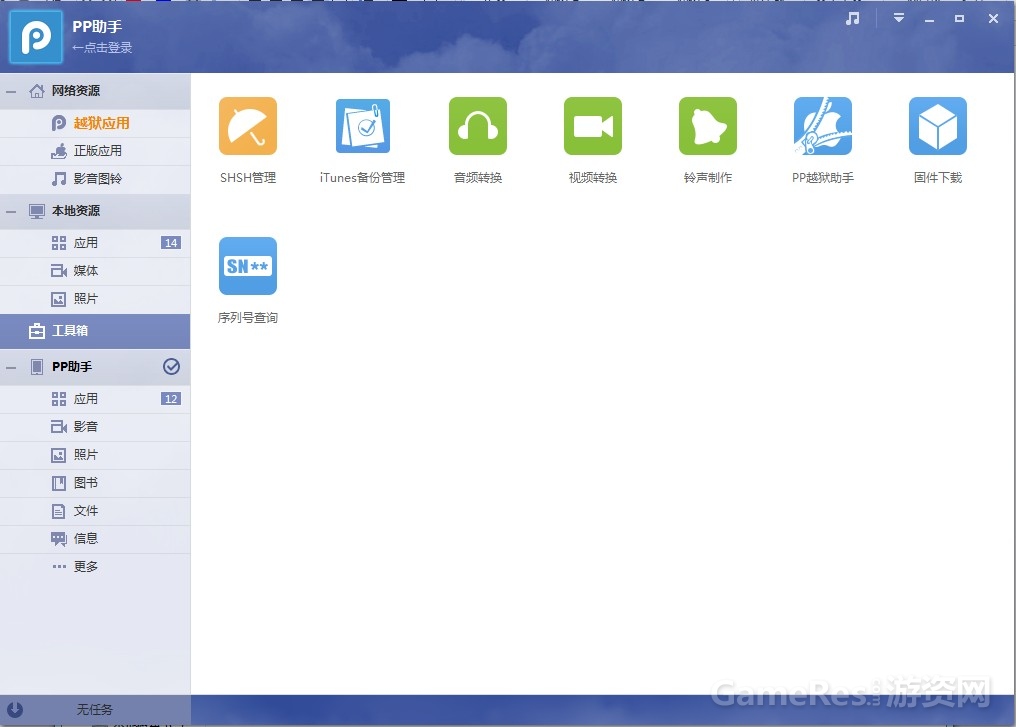Image resolution: width=1016 pixels, height=727 pixels.
Task: Click the 12 count badge
Action: [x=171, y=398]
